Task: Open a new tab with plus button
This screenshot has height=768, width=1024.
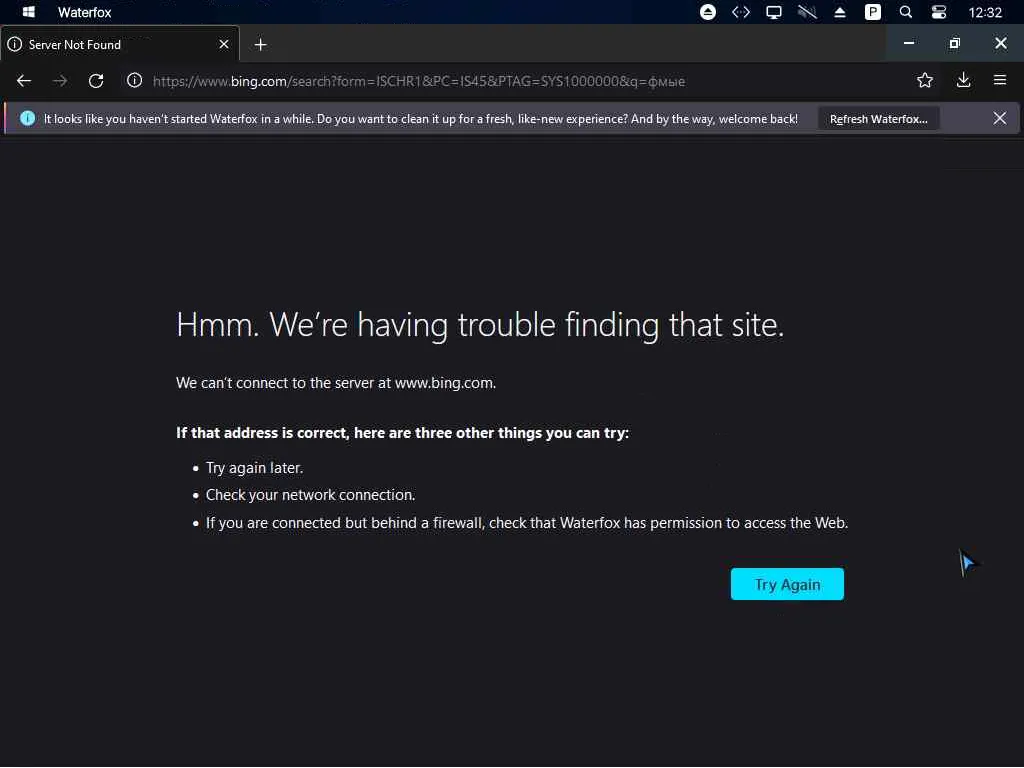Action: point(261,44)
